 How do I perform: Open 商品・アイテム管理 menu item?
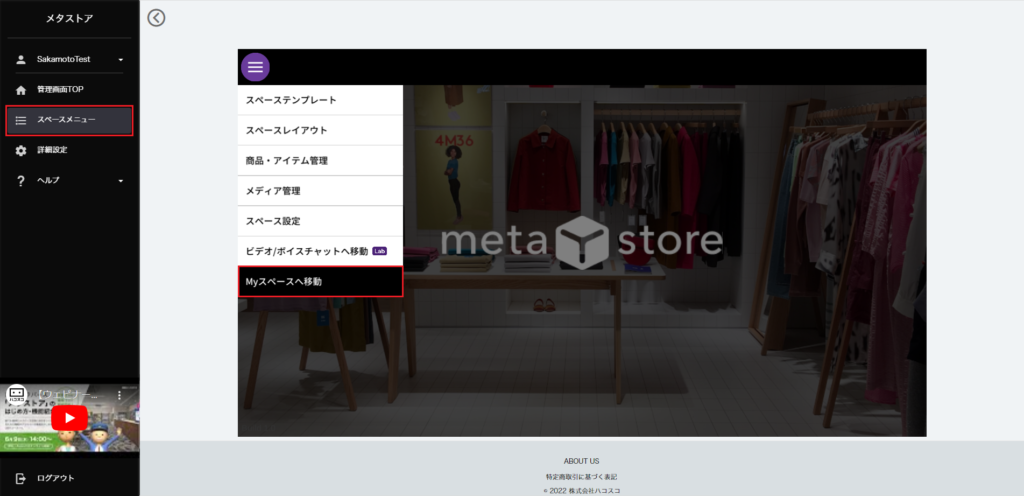click(320, 161)
